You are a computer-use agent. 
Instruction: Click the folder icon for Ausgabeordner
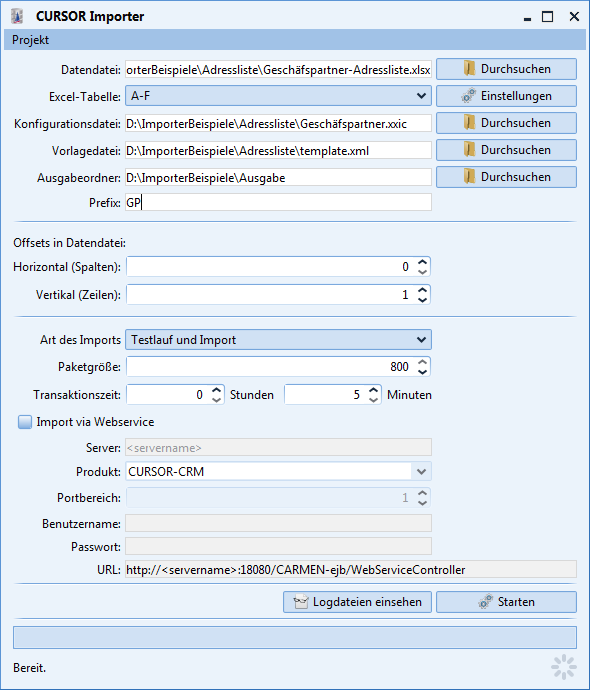[469, 176]
